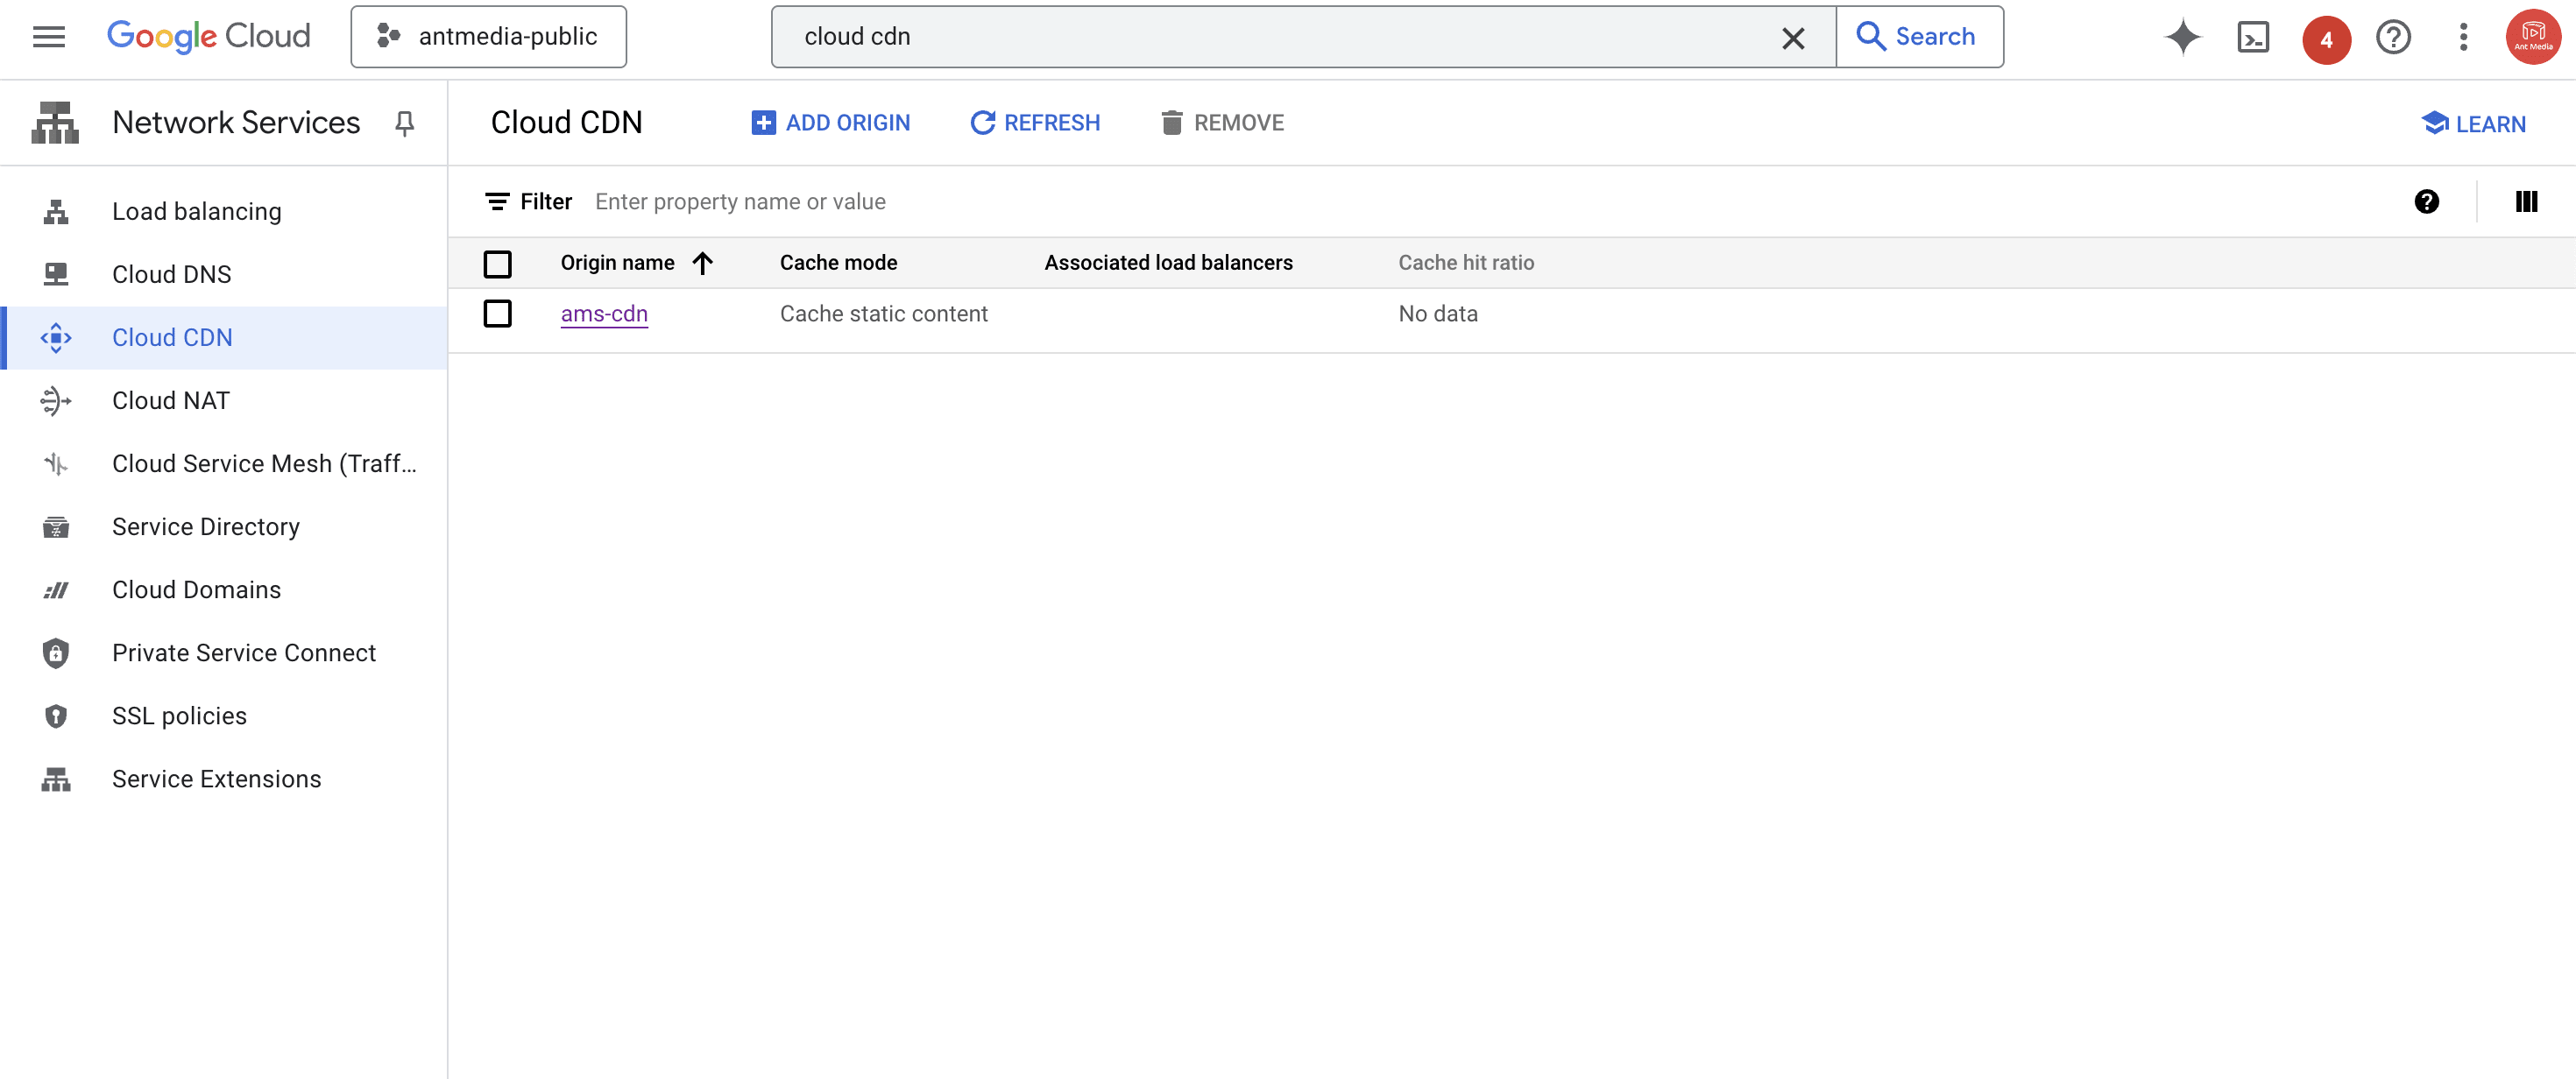The width and height of the screenshot is (2576, 1079).
Task: Click the Cache hit ratio column header
Action: (x=1465, y=263)
